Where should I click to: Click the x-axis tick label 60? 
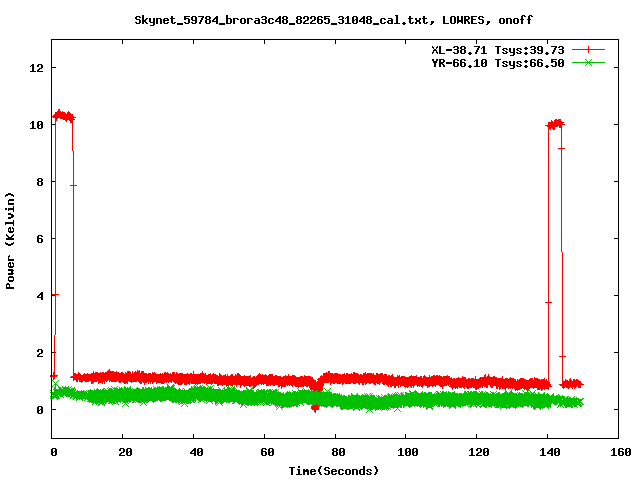point(267,452)
